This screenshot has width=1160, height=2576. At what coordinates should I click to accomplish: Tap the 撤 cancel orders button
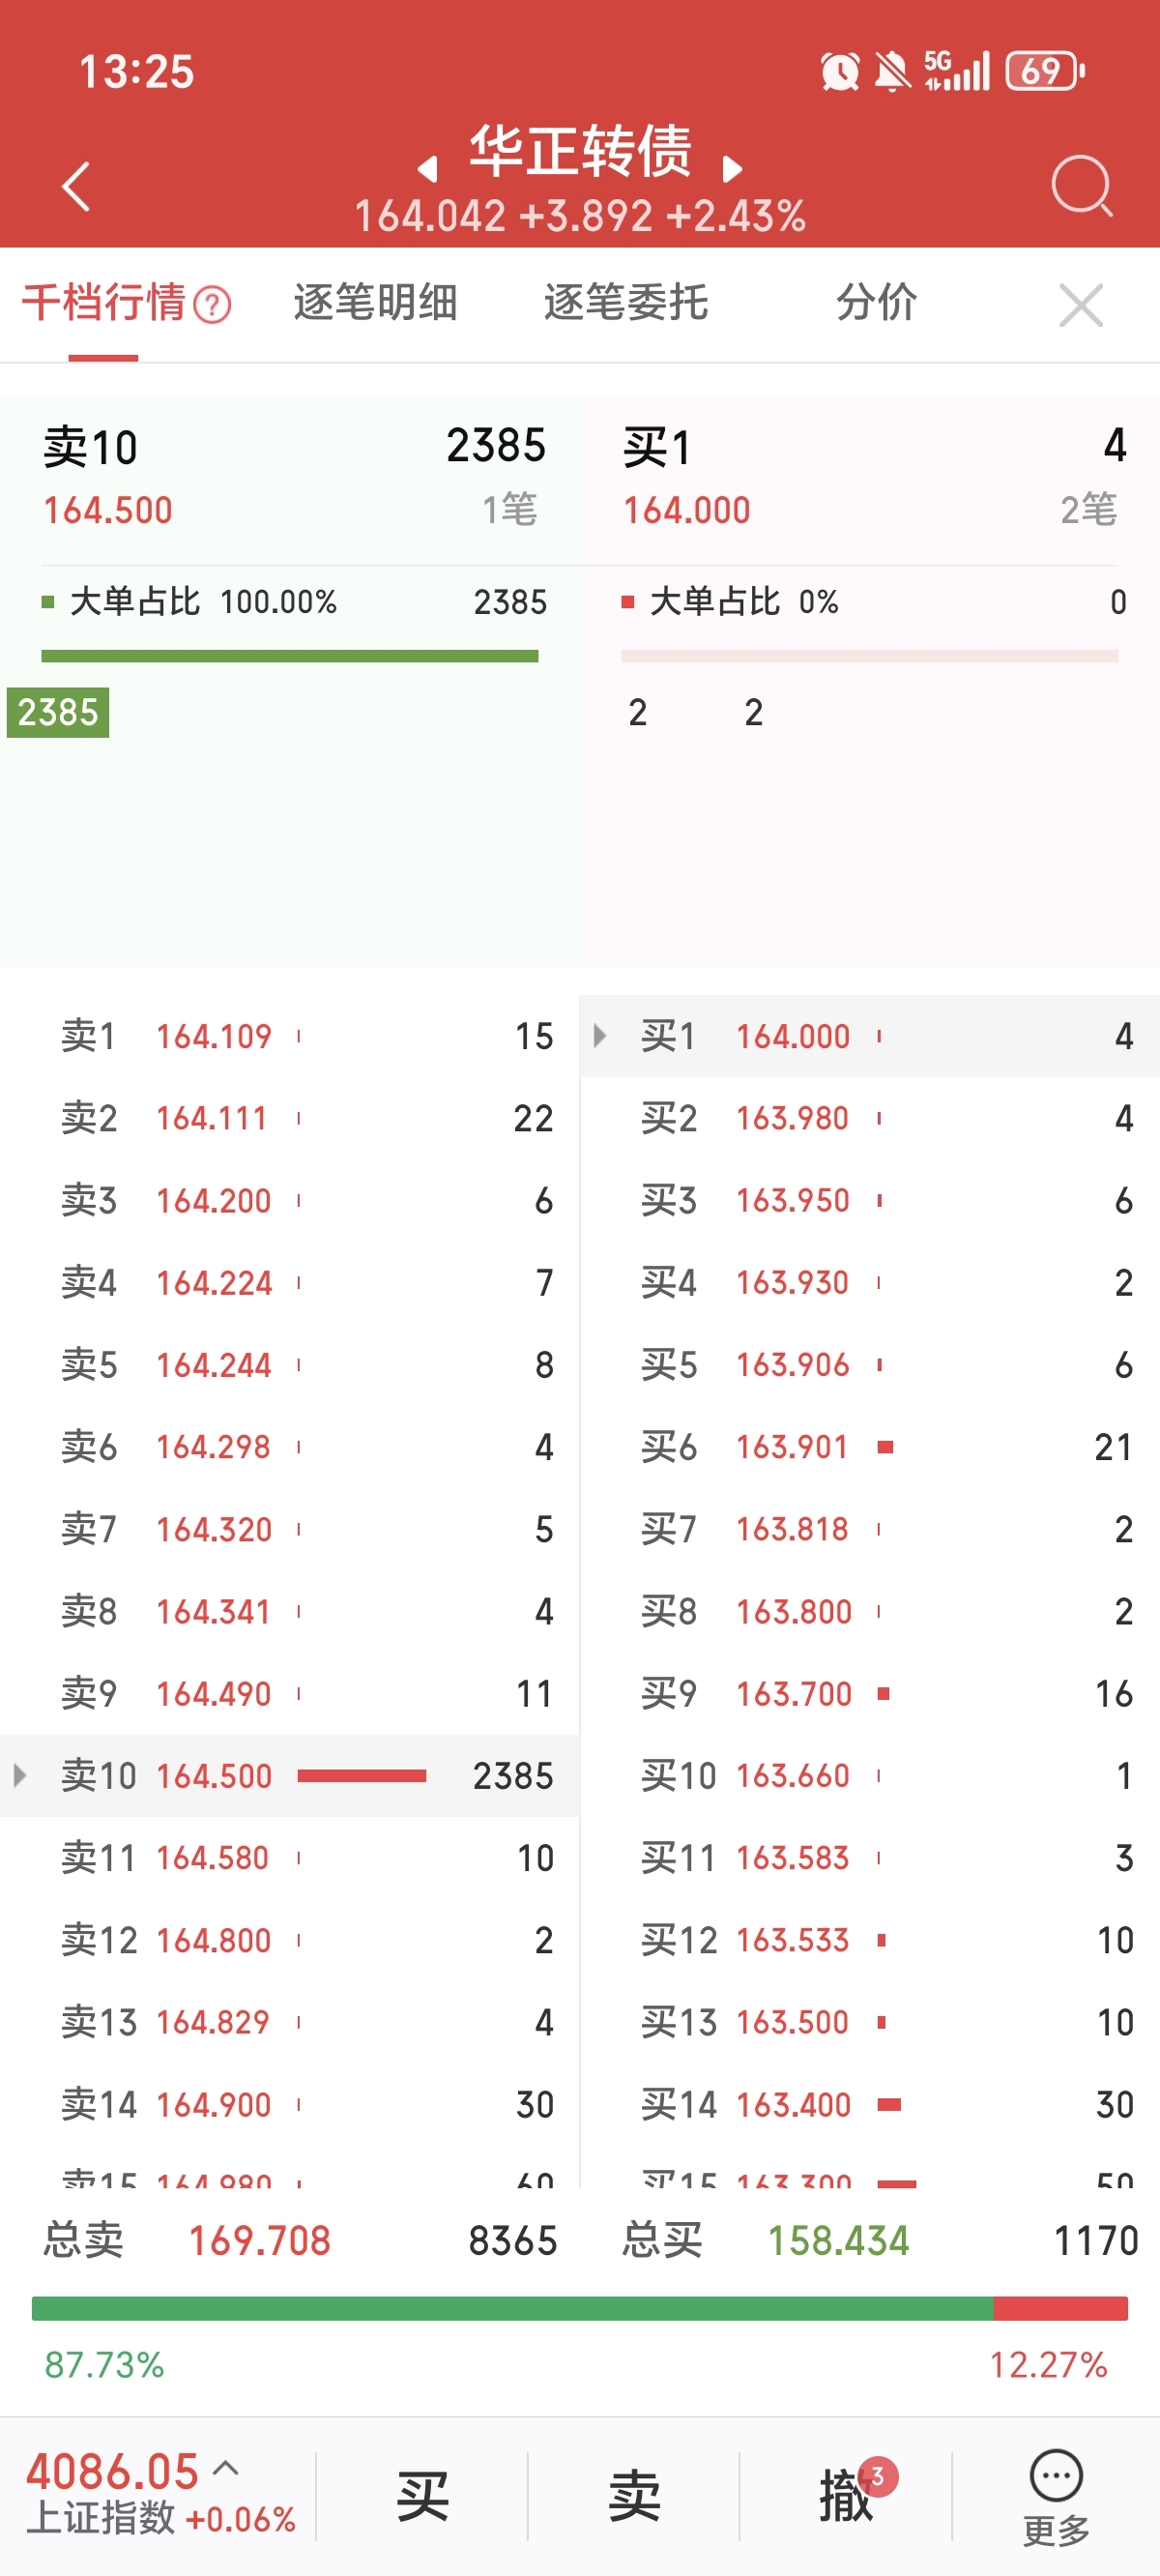pyautogui.click(x=846, y=2496)
